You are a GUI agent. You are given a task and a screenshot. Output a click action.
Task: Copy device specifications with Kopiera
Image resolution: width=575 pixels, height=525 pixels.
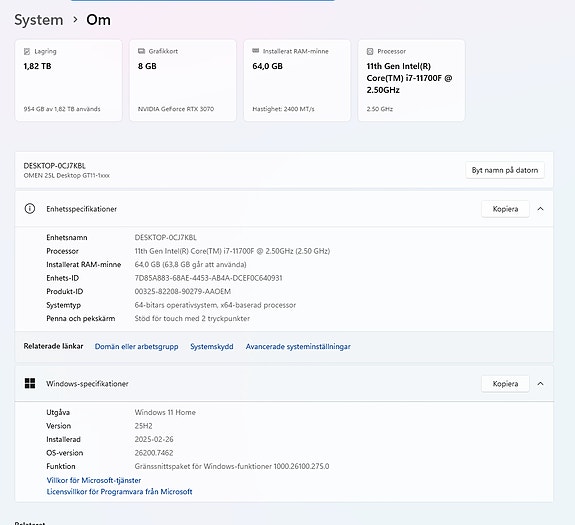click(505, 209)
